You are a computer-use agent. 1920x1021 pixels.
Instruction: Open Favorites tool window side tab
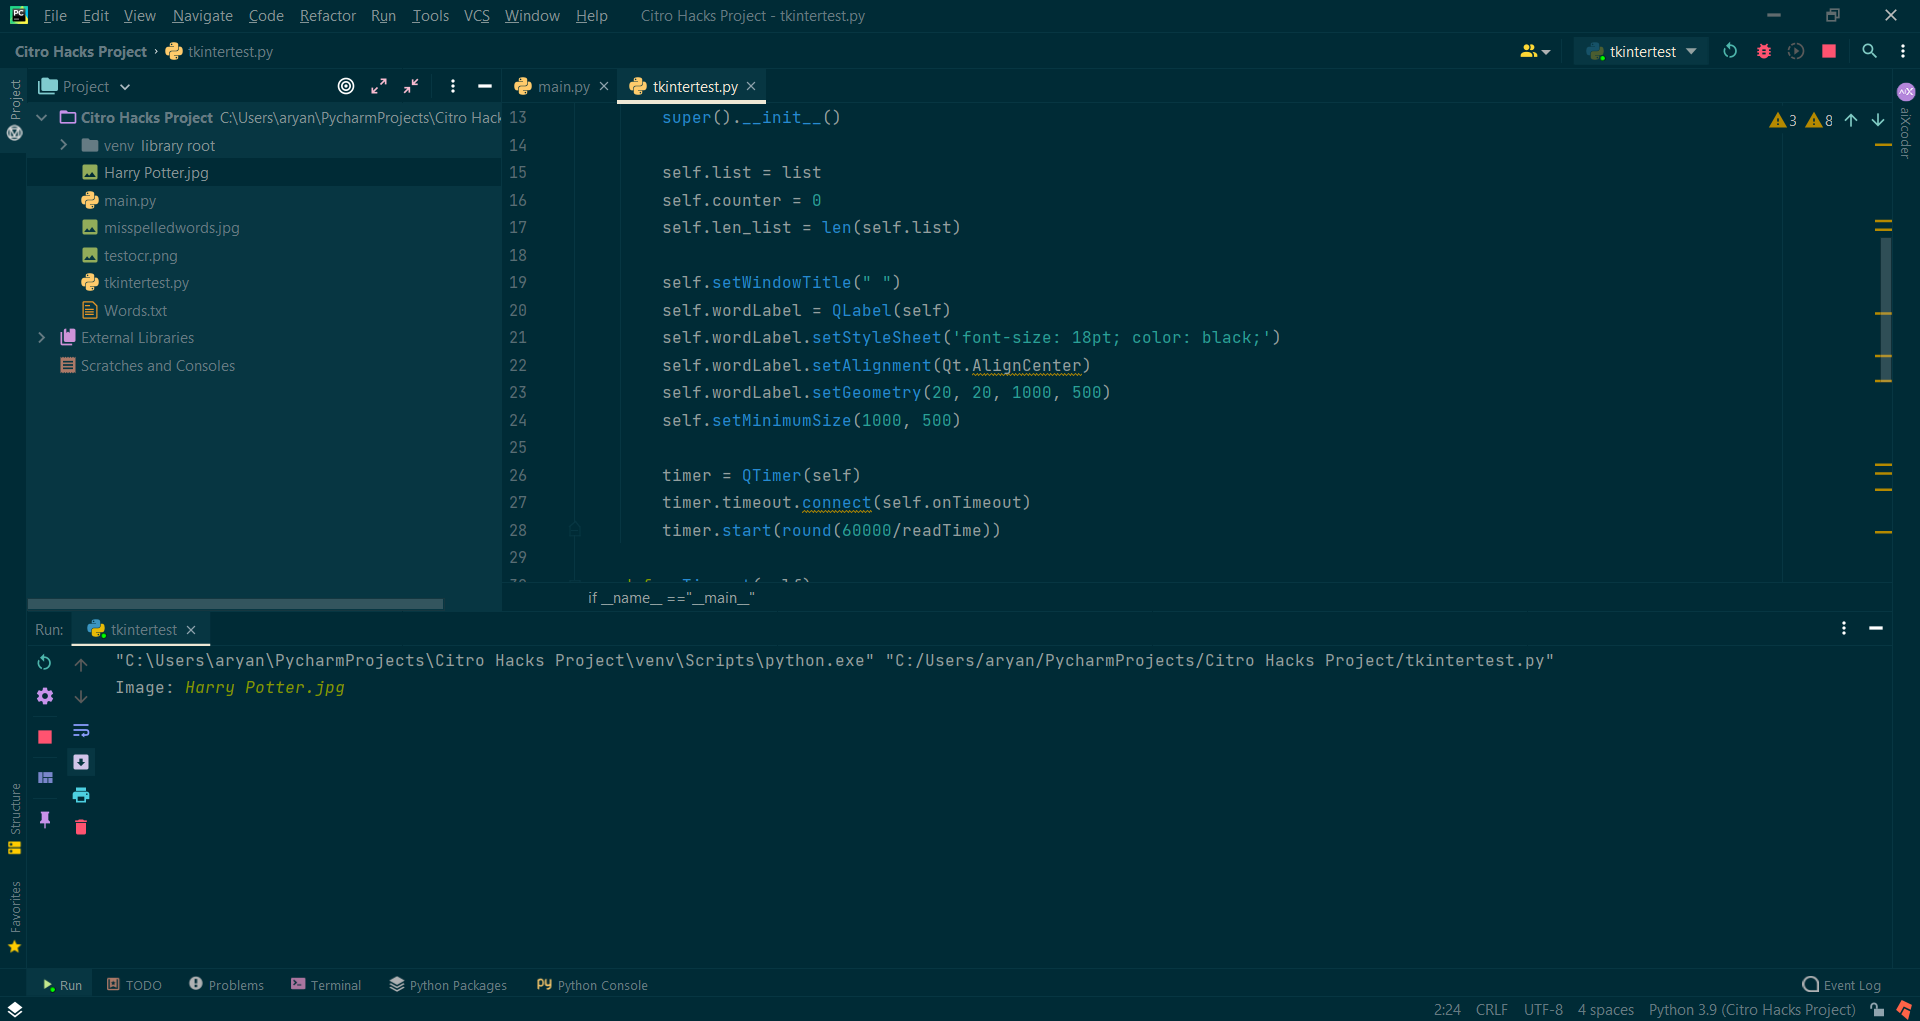click(x=15, y=916)
